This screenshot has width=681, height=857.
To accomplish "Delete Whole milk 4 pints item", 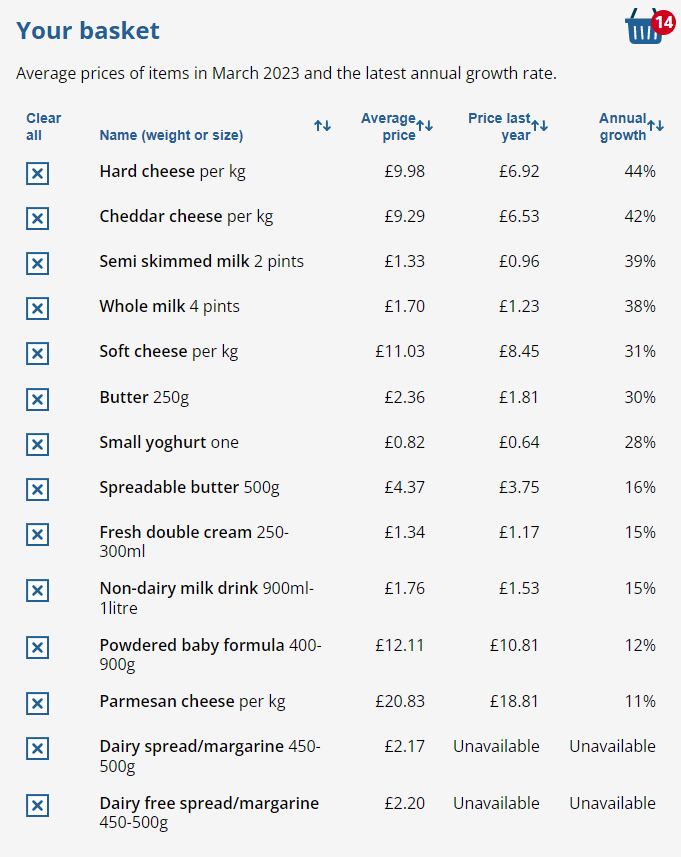I will (37, 309).
